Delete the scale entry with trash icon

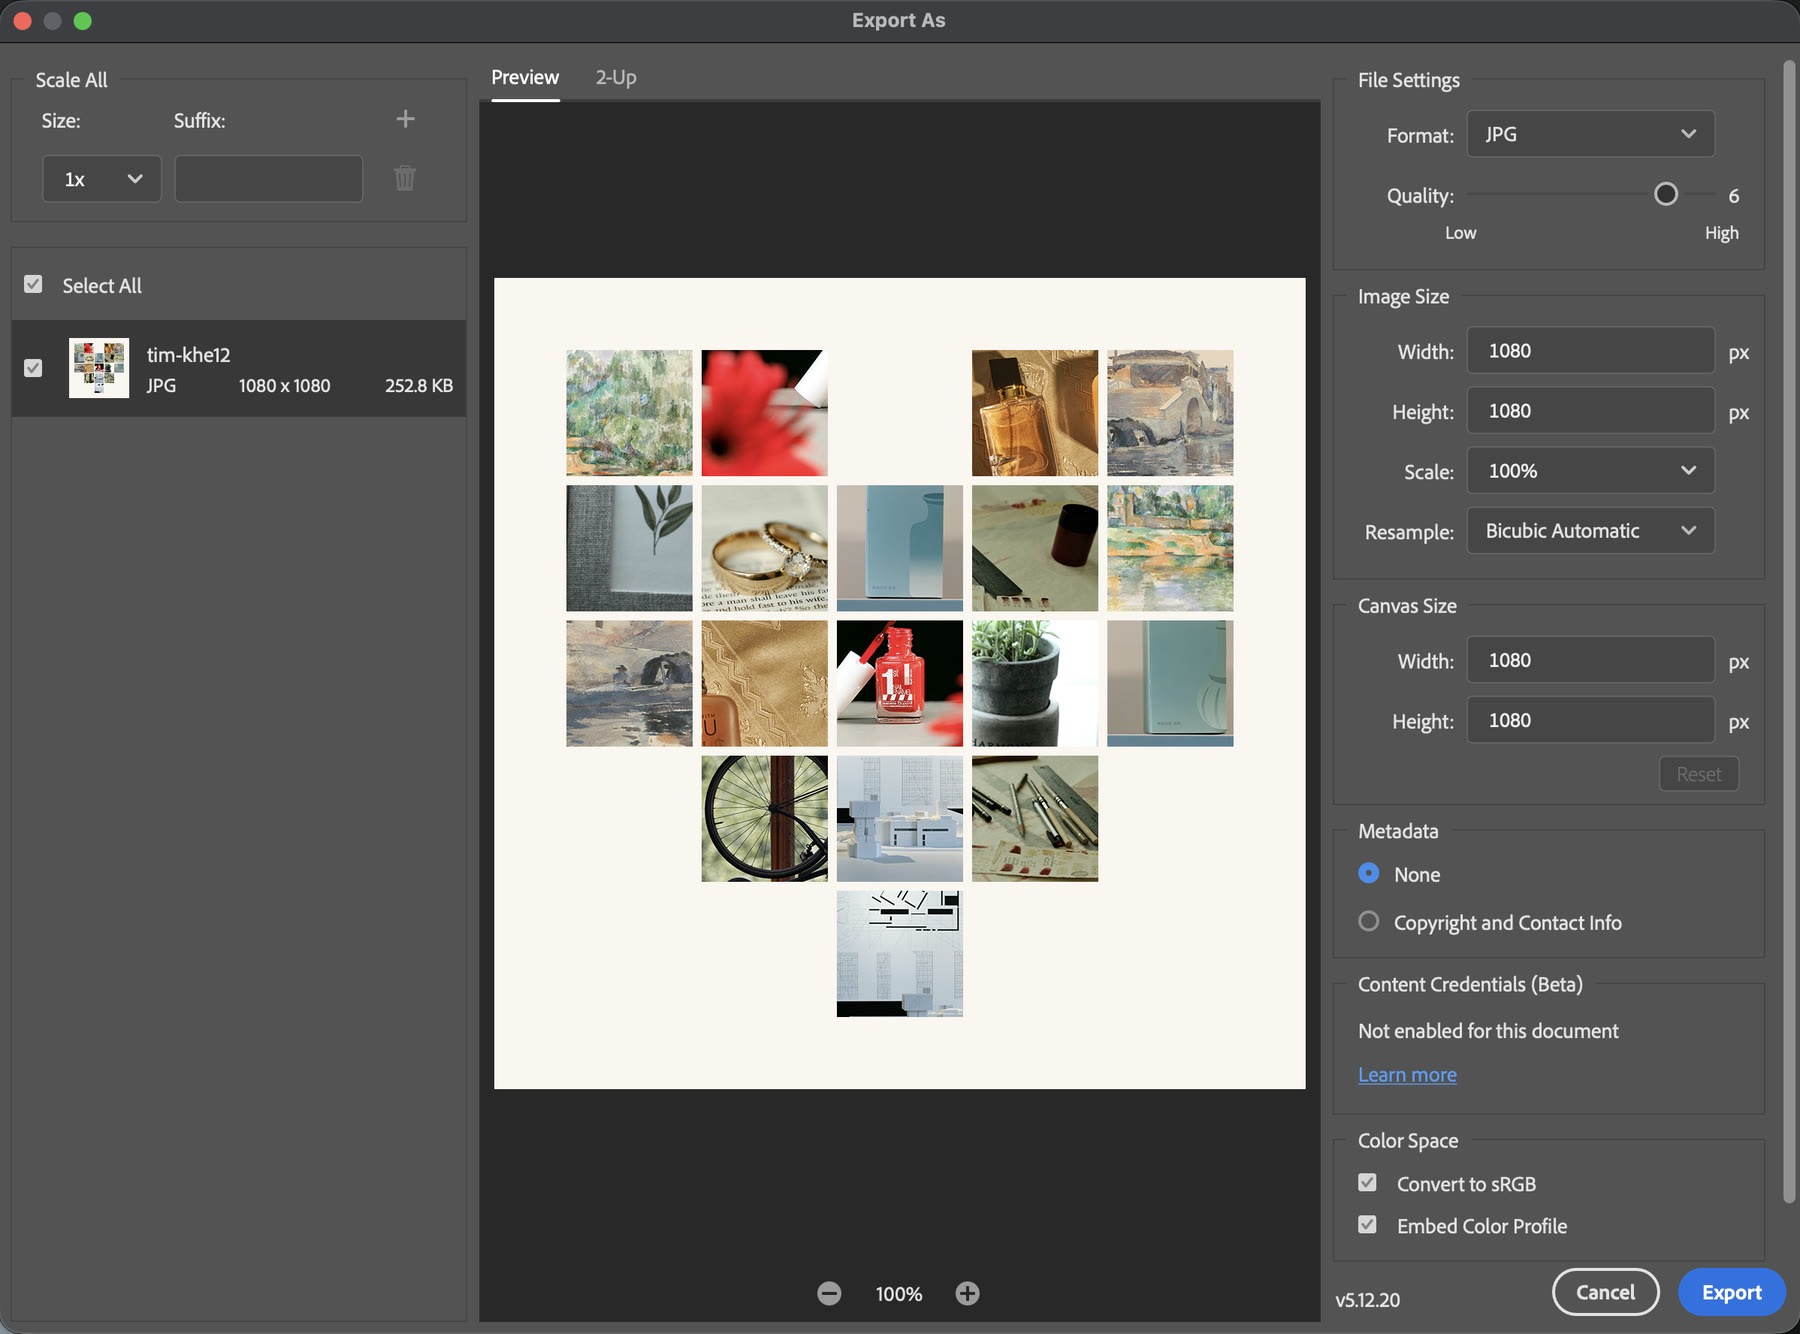(405, 178)
